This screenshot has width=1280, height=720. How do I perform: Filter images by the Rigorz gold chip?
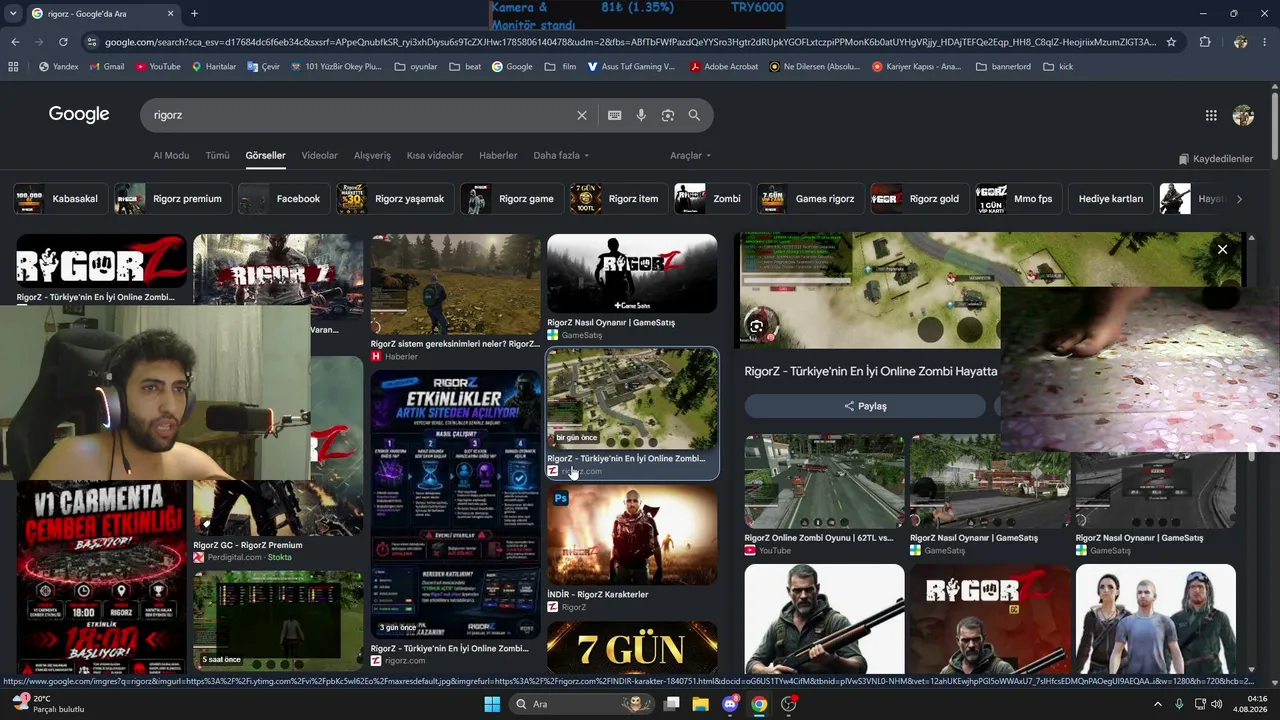coord(920,199)
